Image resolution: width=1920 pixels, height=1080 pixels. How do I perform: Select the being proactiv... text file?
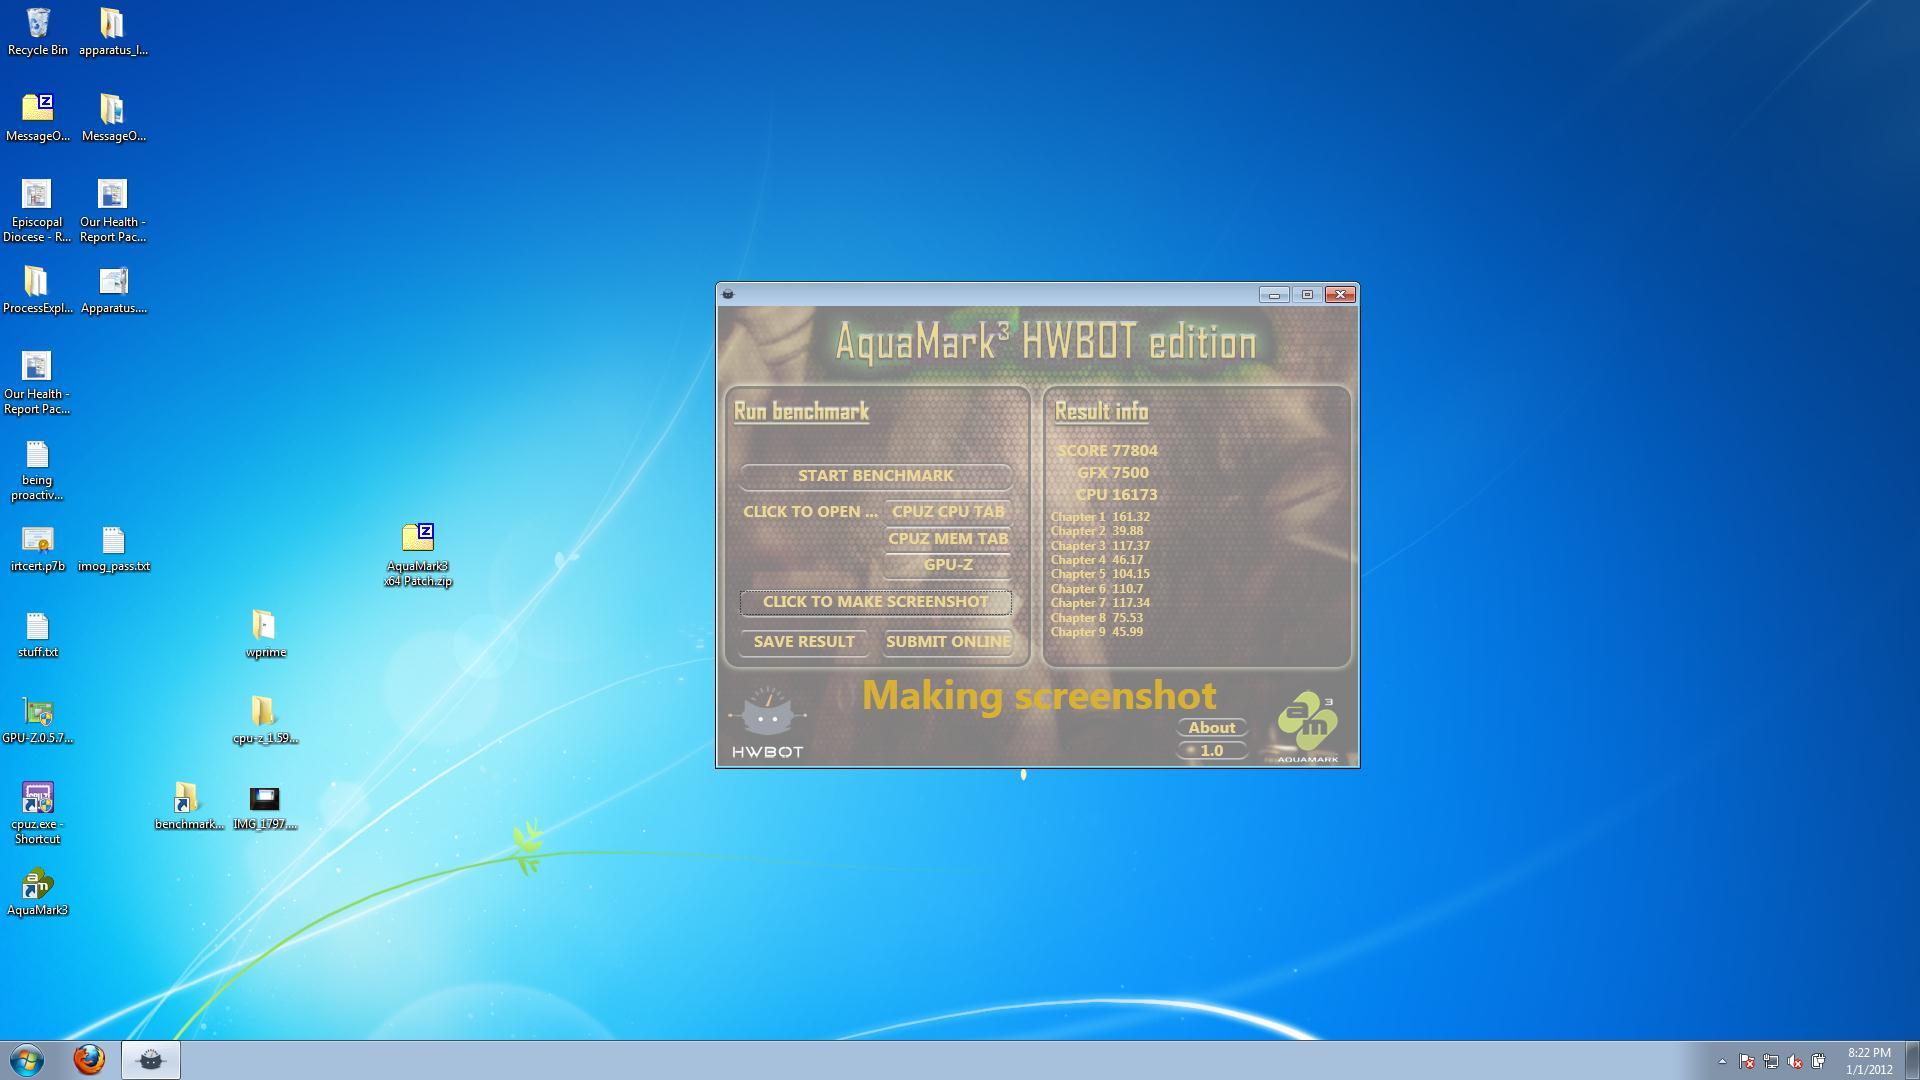(x=37, y=470)
